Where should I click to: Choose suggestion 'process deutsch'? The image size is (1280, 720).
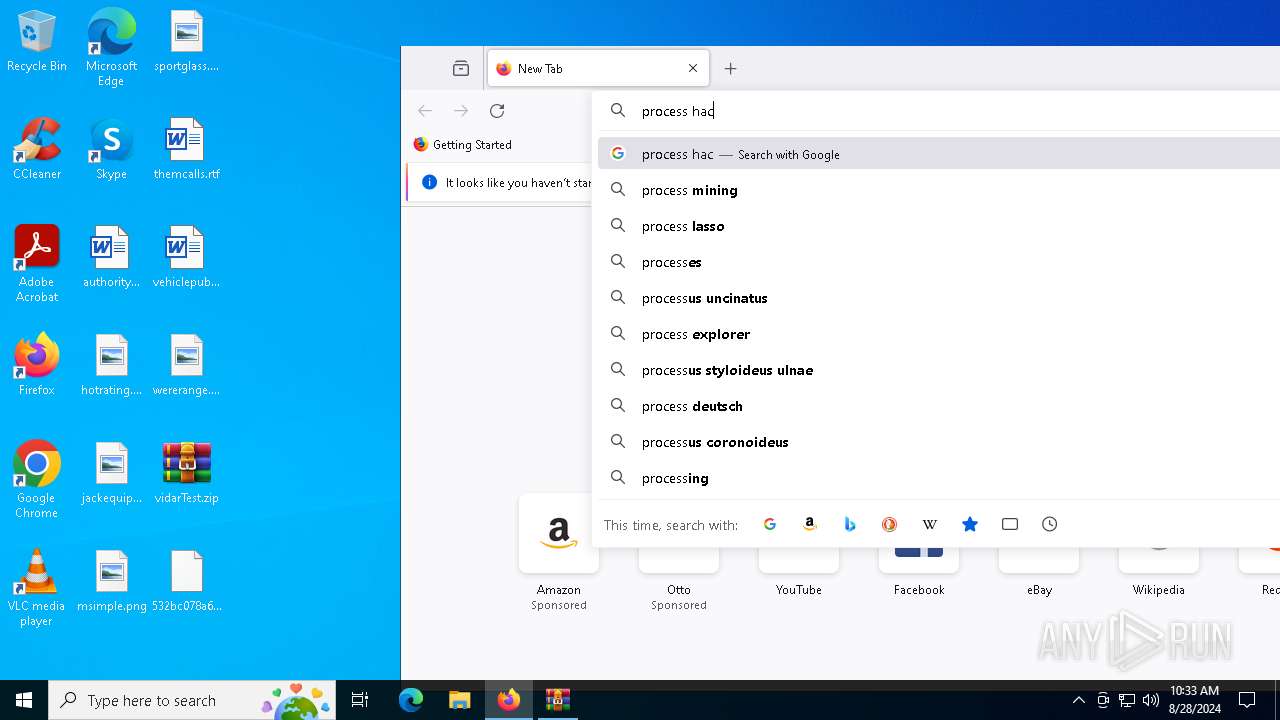click(939, 406)
